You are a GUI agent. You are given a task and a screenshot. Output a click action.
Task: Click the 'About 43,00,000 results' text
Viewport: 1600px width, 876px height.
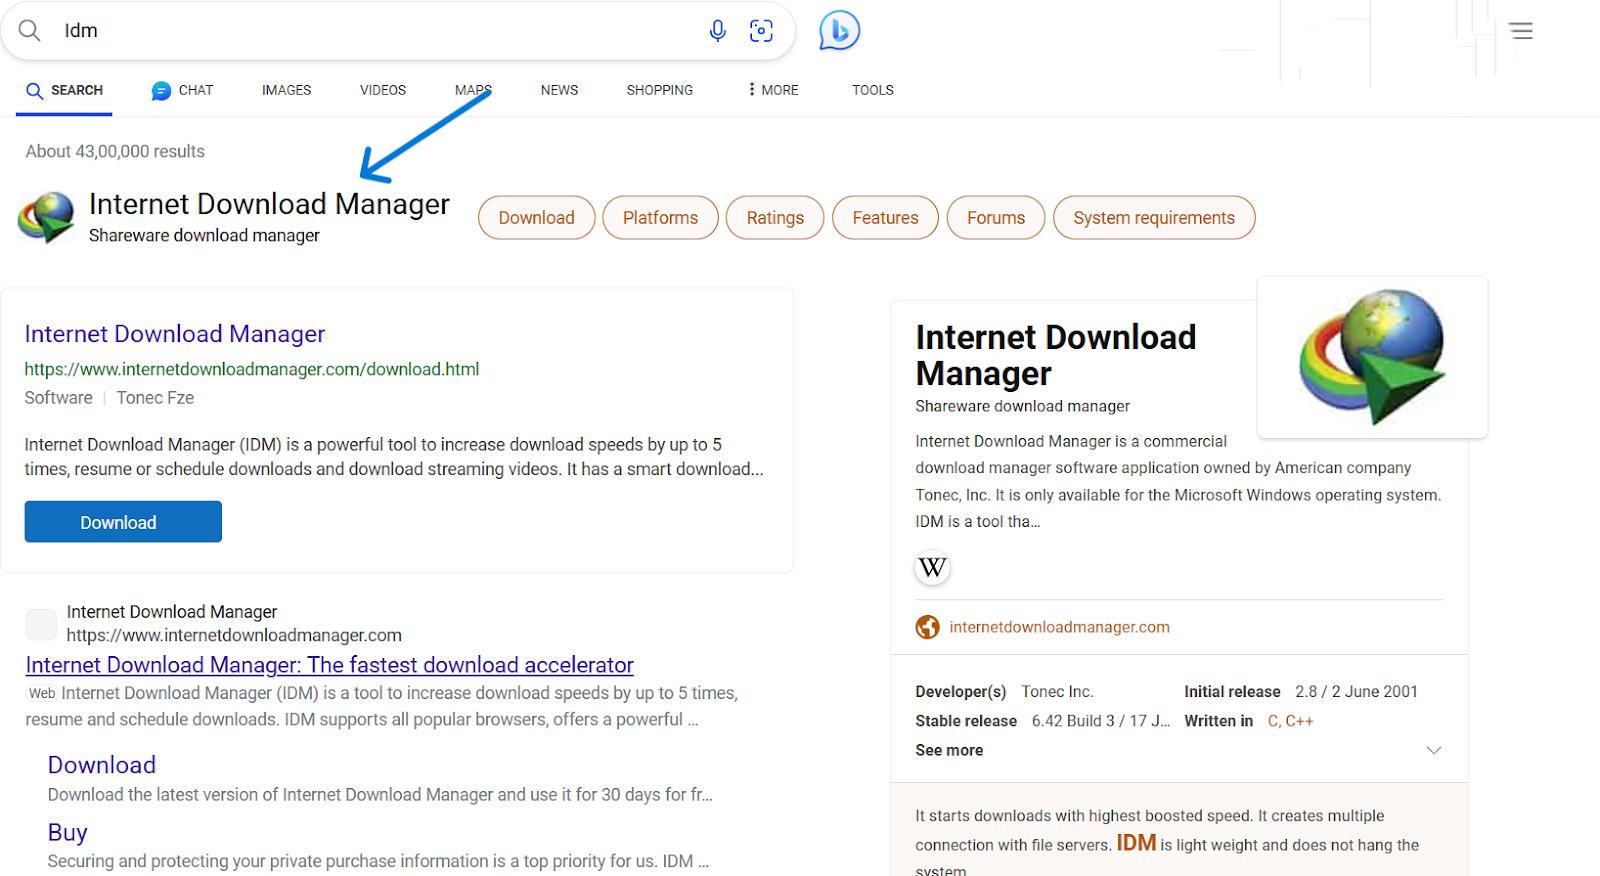coord(115,151)
